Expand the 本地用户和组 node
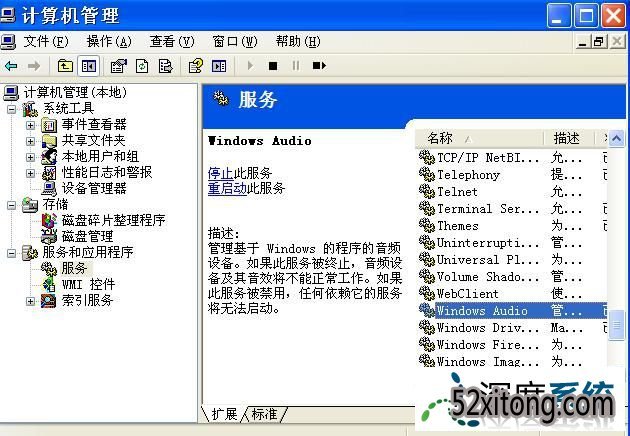This screenshot has width=630, height=436. click(31, 157)
